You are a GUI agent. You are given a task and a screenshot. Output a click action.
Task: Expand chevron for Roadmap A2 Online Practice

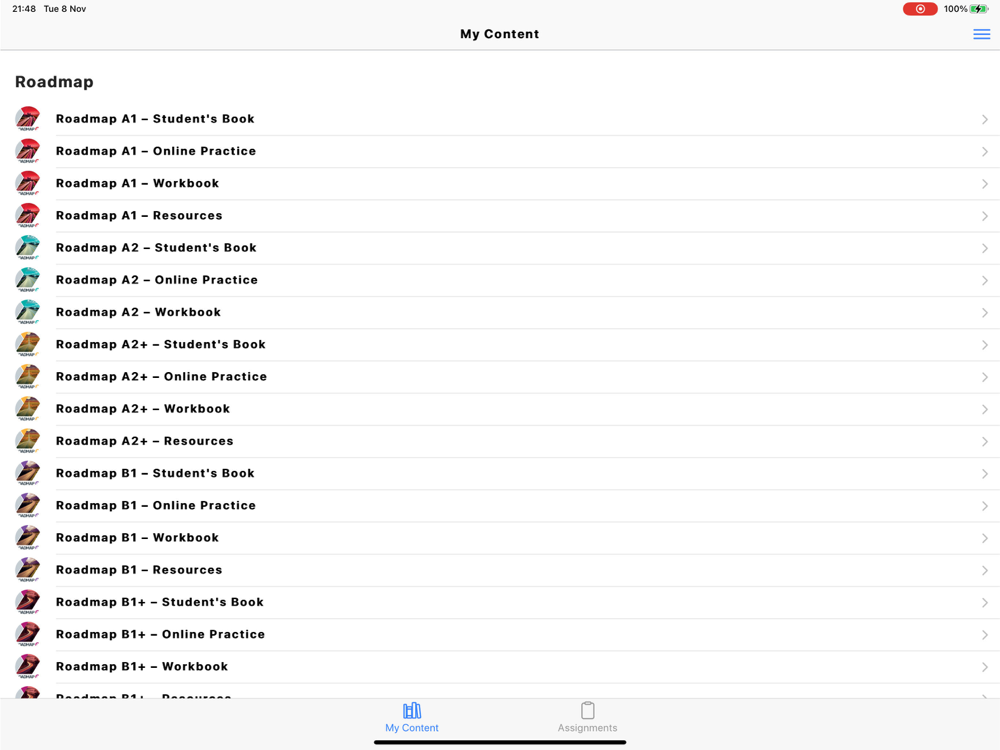[985, 281]
